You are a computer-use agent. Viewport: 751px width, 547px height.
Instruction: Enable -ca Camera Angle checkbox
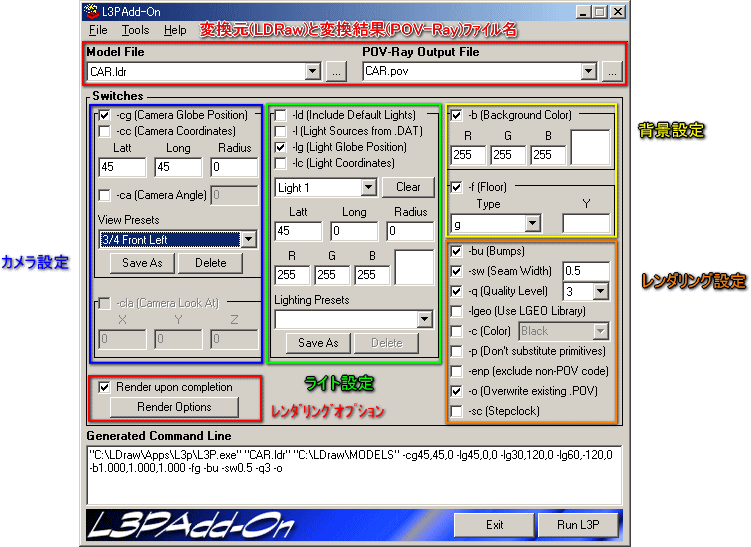(104, 195)
